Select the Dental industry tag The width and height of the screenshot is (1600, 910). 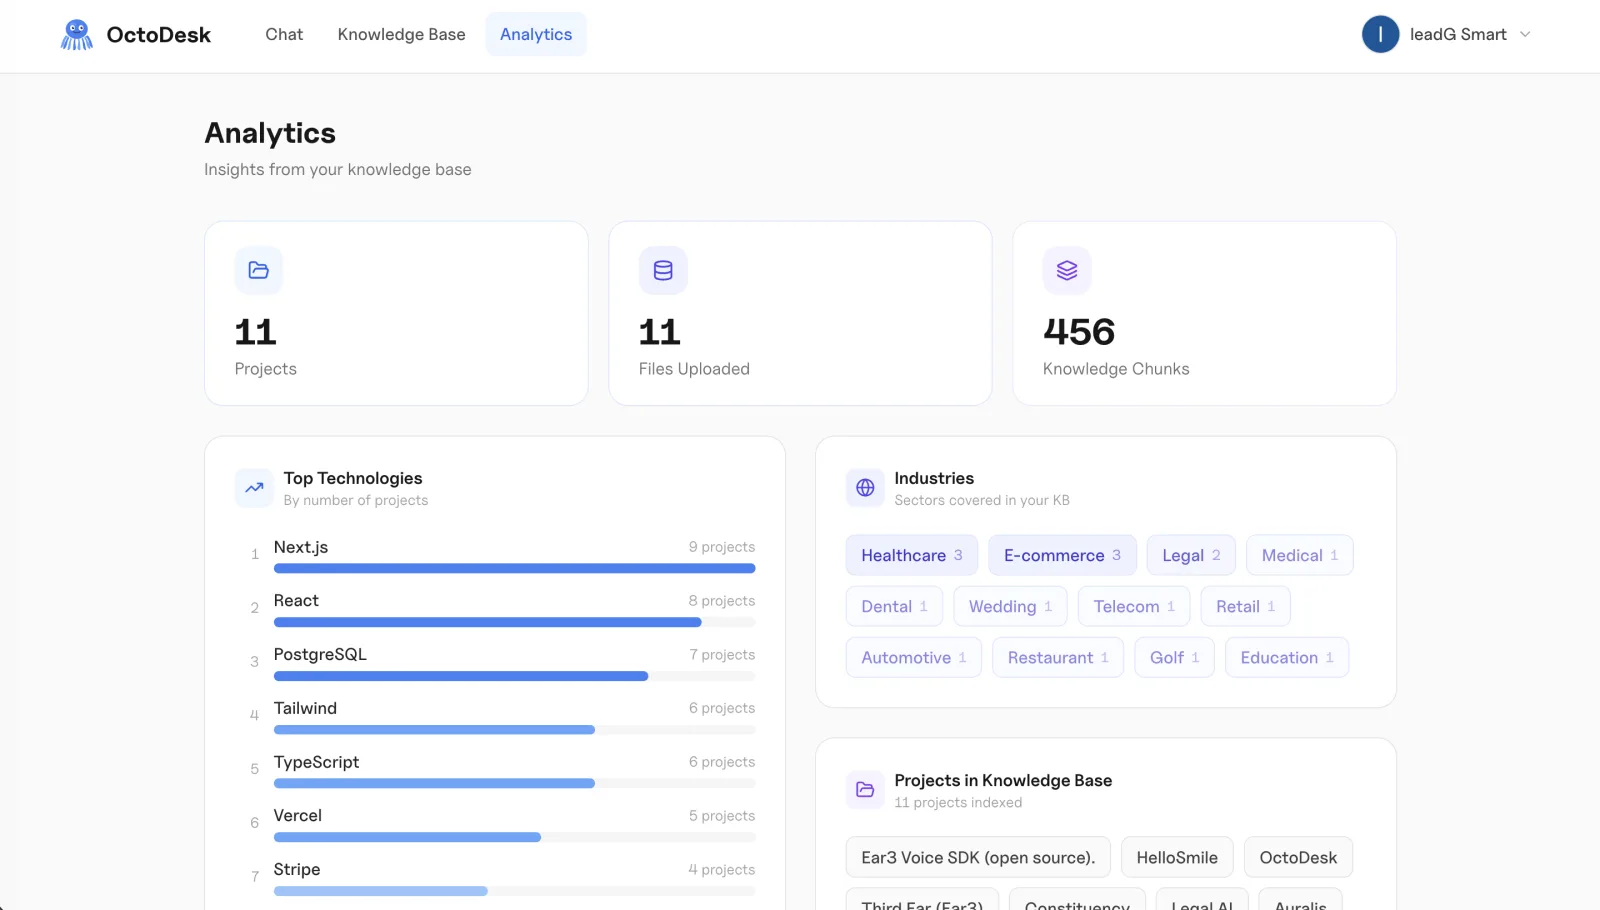tap(894, 606)
